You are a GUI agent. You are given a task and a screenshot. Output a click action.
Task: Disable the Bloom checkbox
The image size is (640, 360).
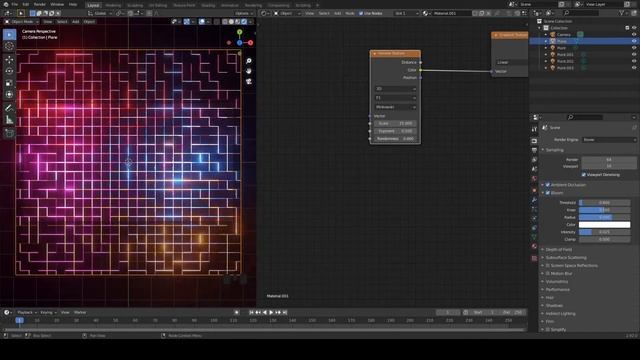pyautogui.click(x=548, y=193)
